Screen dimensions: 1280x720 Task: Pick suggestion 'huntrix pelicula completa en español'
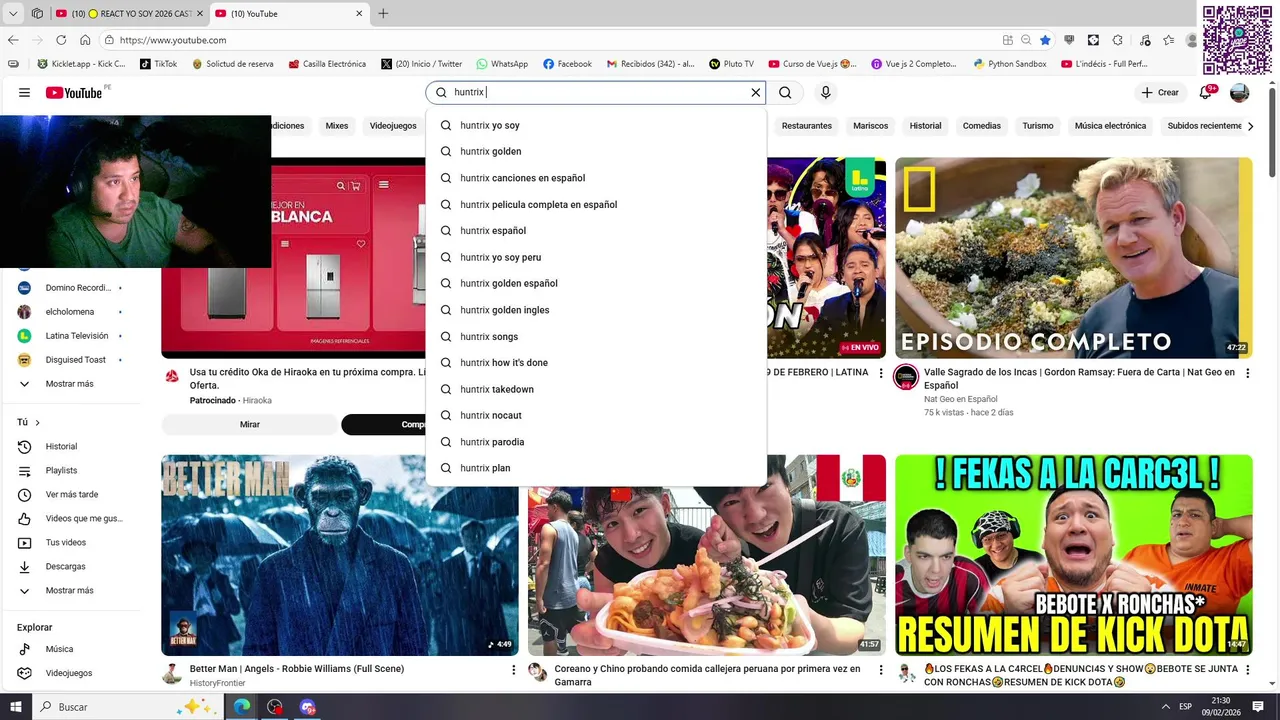(x=596, y=204)
